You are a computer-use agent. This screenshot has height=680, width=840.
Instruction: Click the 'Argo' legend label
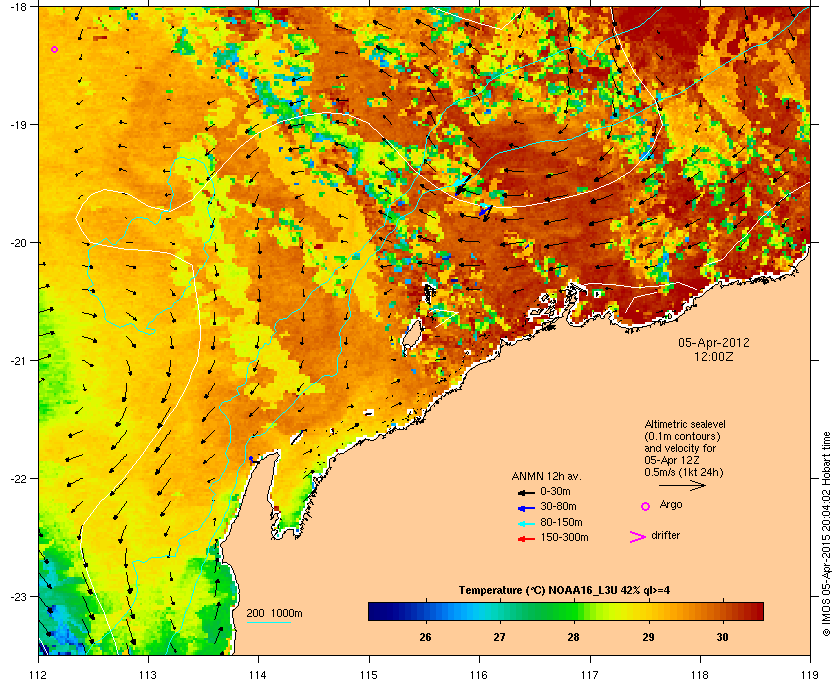click(x=671, y=504)
